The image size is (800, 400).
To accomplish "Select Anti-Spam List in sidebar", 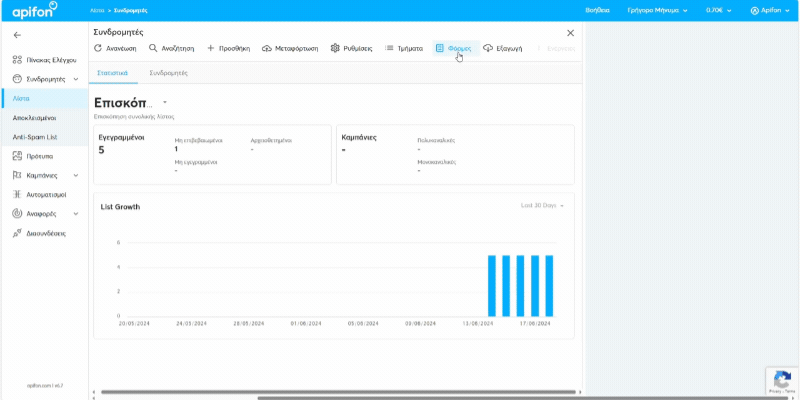I will [35, 136].
